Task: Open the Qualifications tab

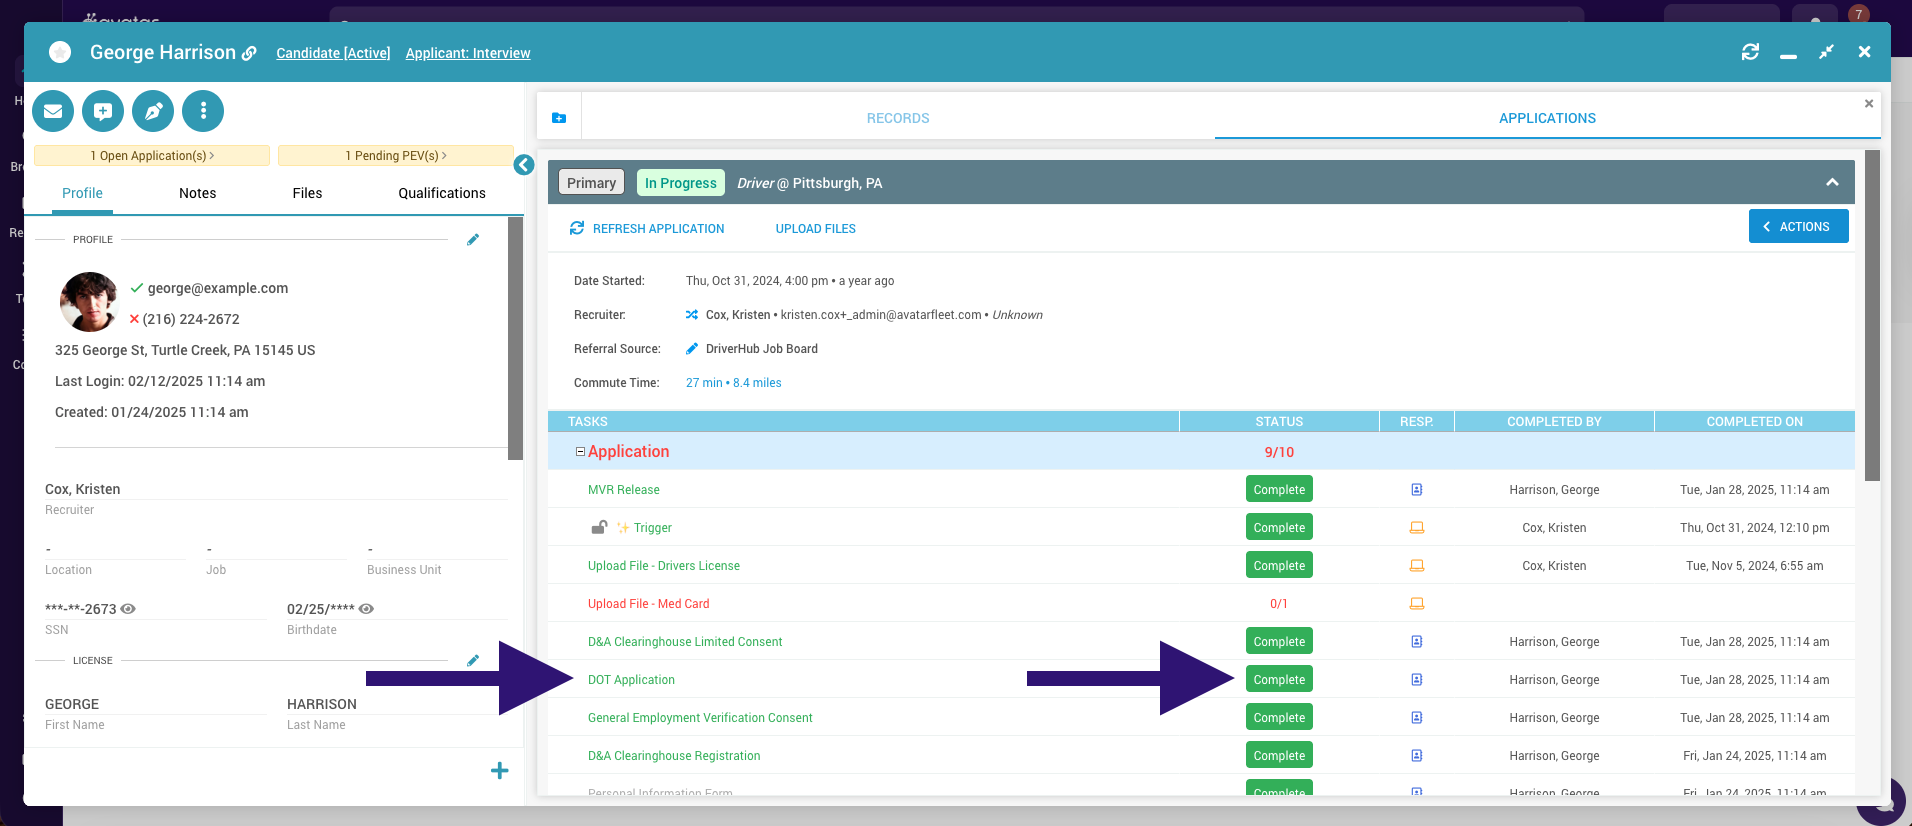Action: click(x=441, y=193)
